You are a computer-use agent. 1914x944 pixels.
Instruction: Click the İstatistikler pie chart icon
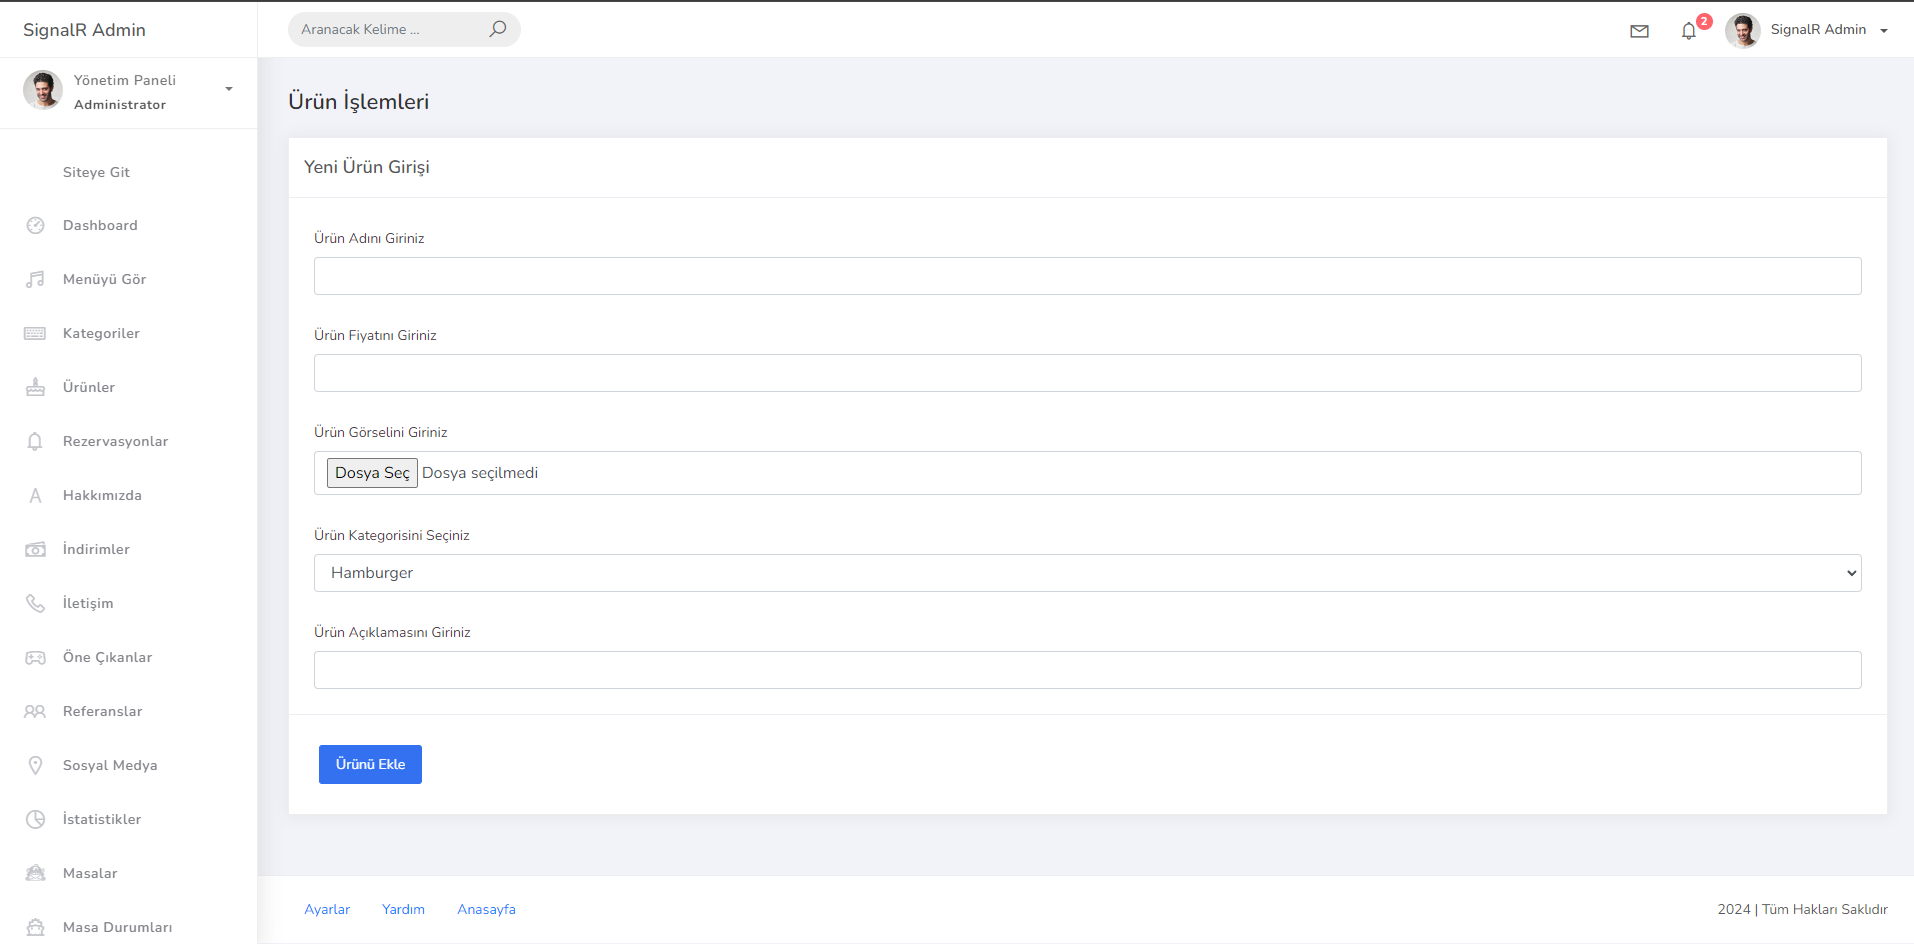tap(35, 819)
